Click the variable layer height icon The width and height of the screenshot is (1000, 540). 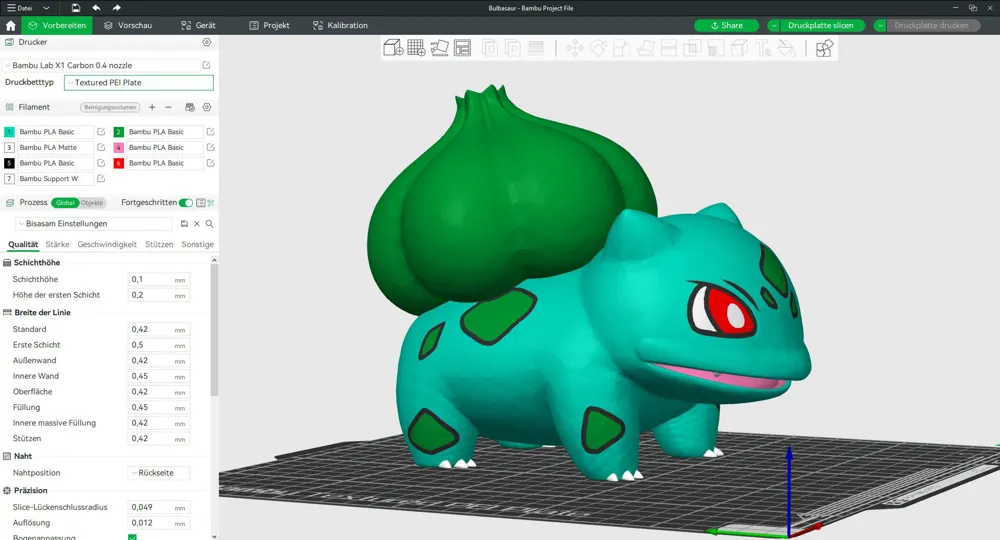coord(536,48)
